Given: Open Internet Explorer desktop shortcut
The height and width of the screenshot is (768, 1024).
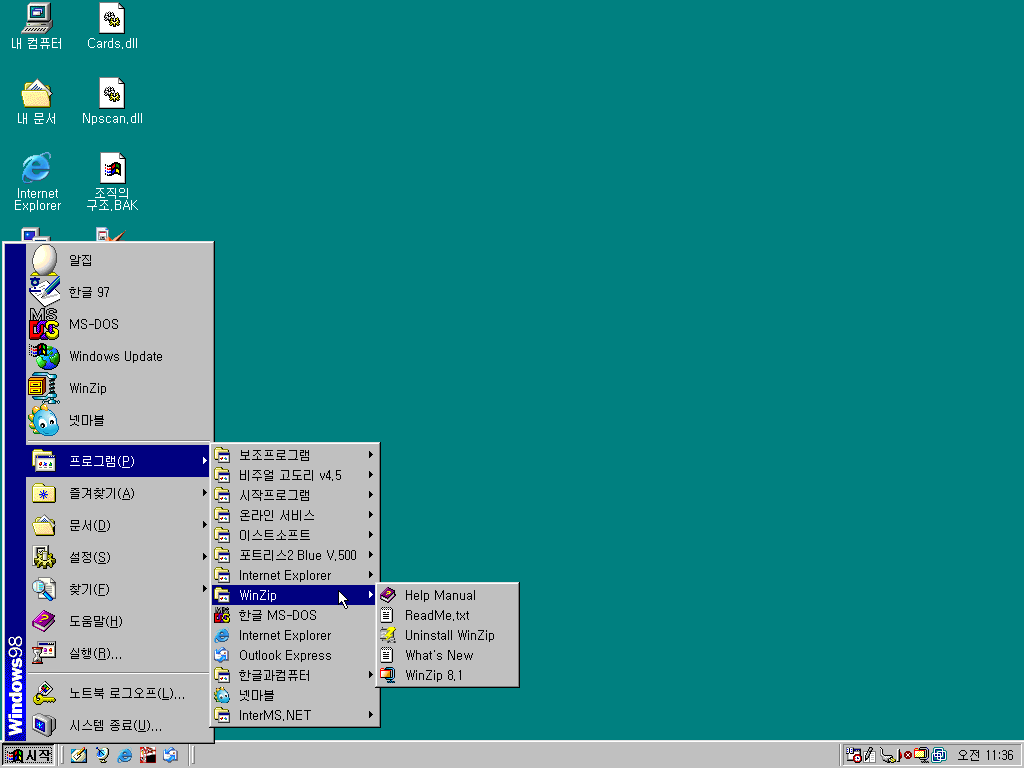Looking at the screenshot, I should coord(37,182).
